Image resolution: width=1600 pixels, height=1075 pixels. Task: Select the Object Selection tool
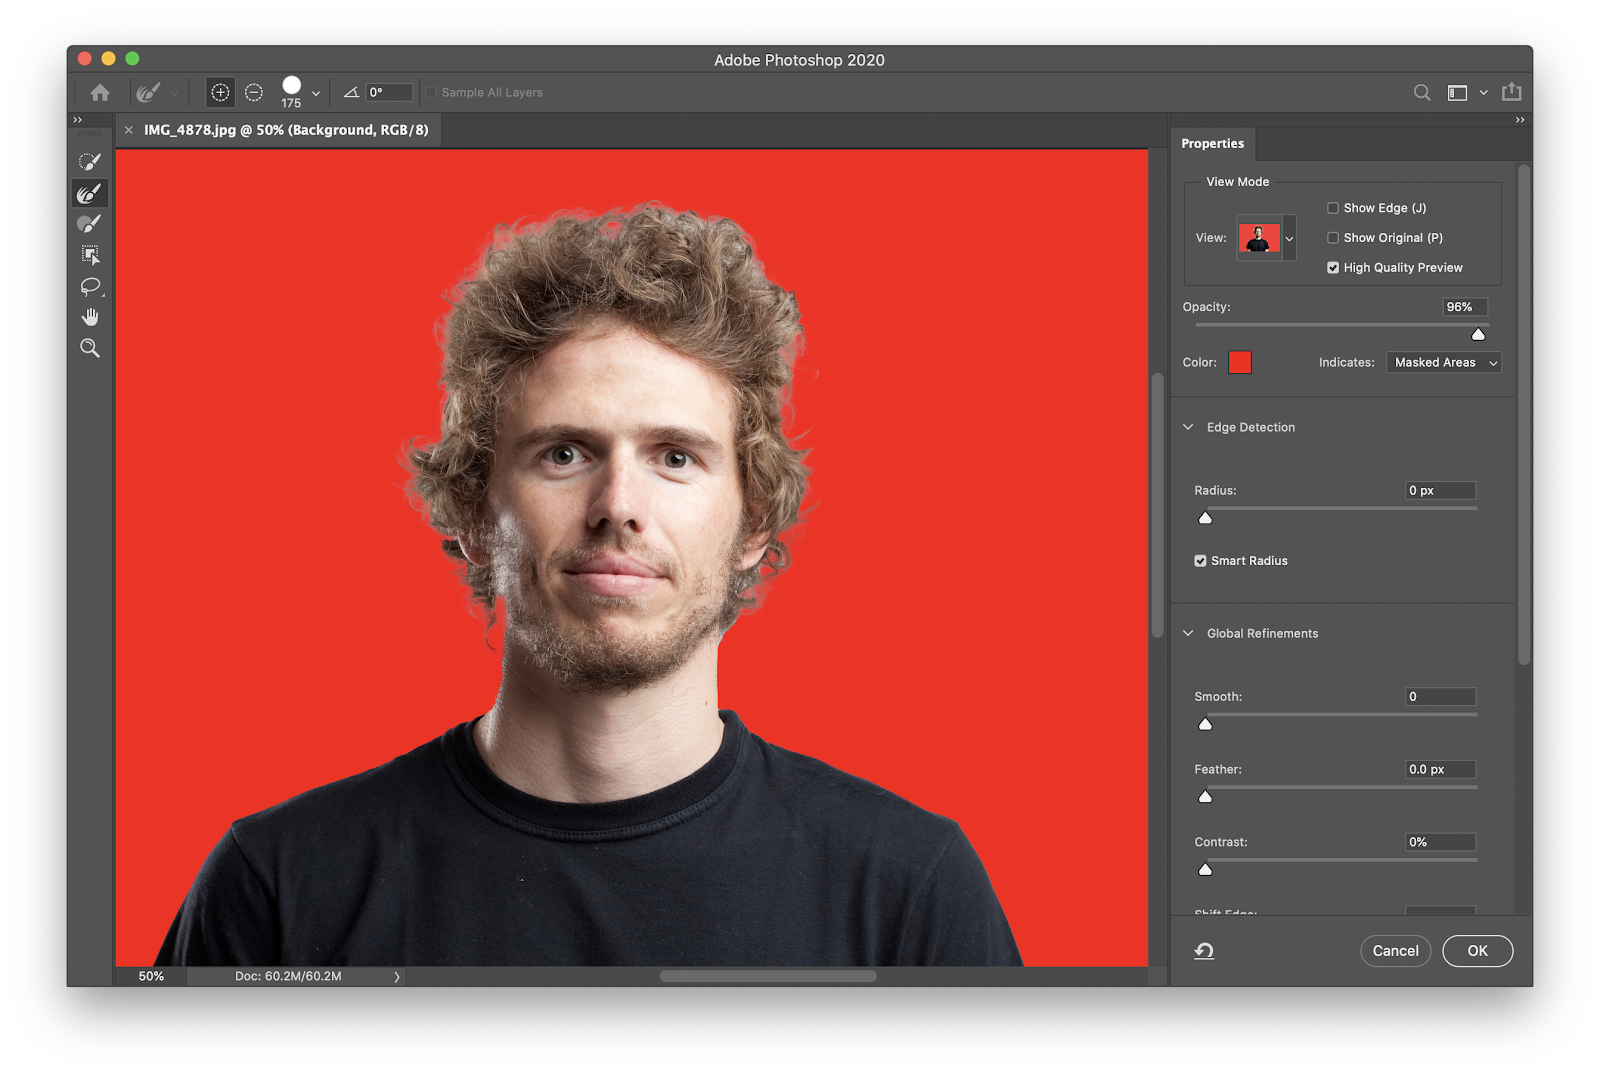click(x=90, y=255)
